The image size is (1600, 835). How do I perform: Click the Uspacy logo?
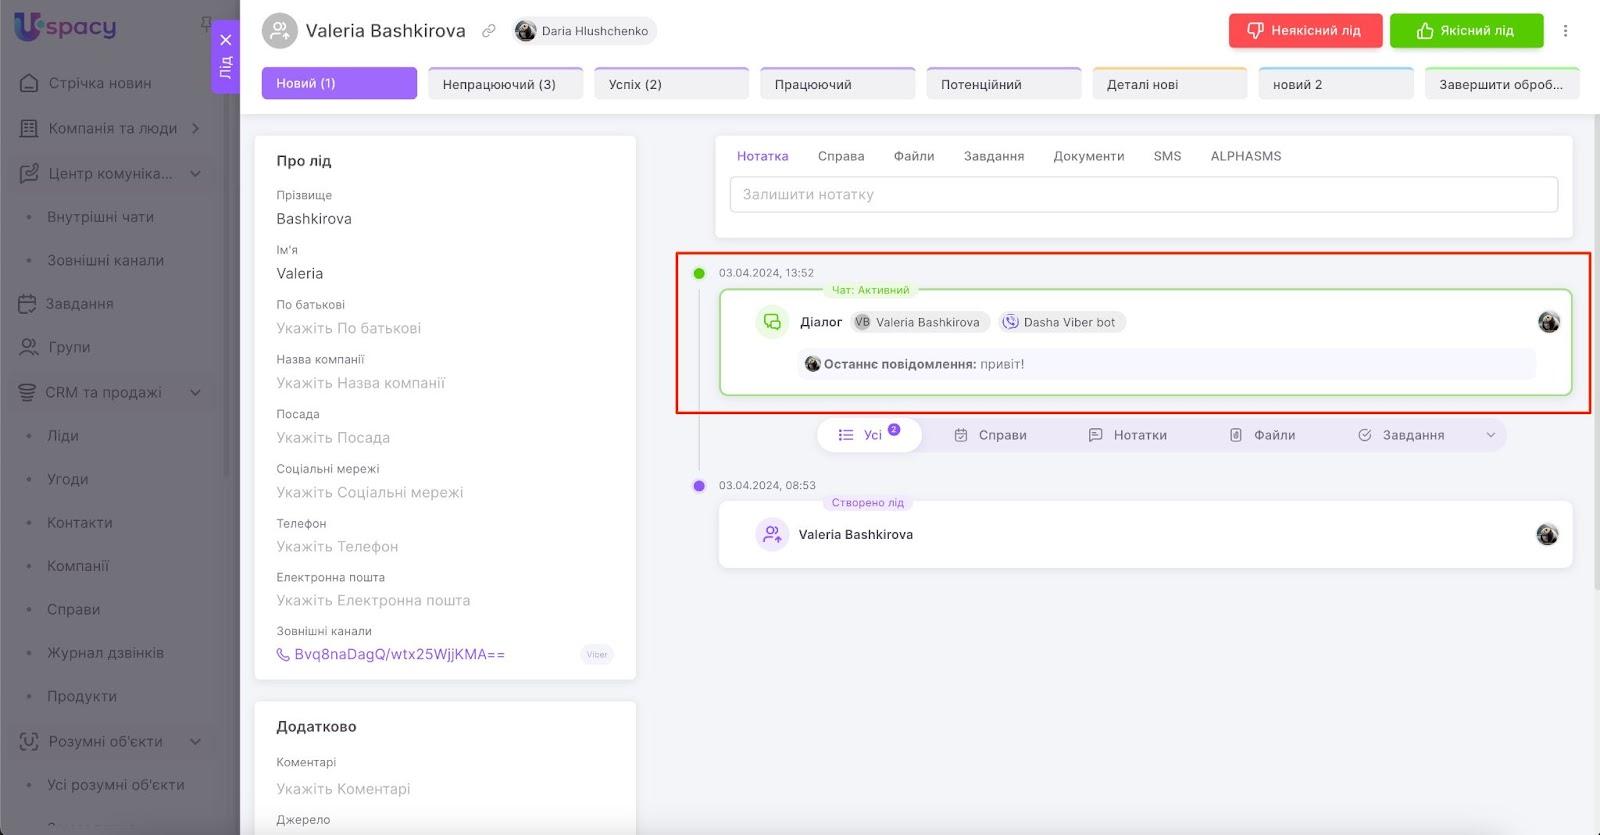[x=66, y=27]
